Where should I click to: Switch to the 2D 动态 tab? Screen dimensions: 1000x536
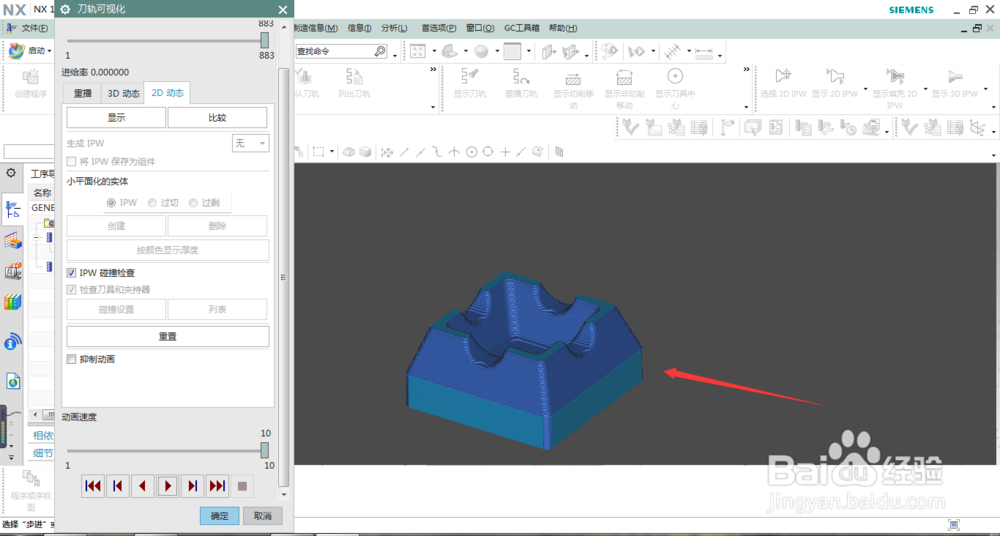point(168,93)
